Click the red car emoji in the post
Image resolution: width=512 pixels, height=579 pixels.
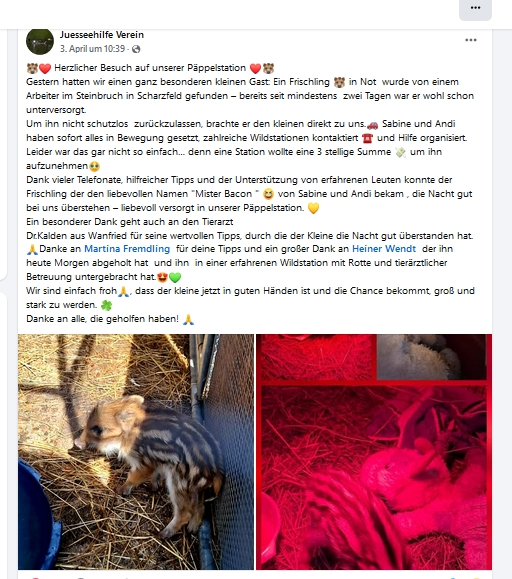tap(372, 125)
